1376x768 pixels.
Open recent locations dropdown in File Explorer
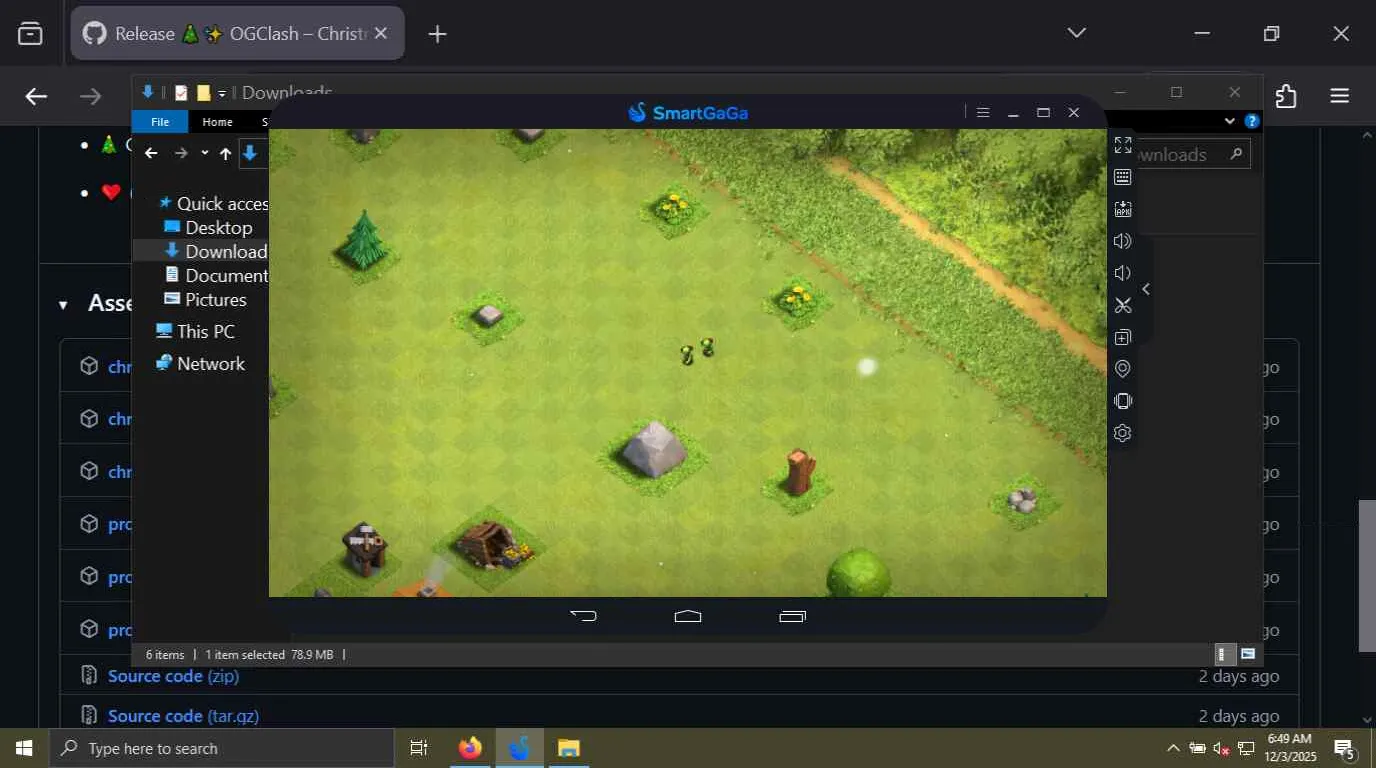204,153
